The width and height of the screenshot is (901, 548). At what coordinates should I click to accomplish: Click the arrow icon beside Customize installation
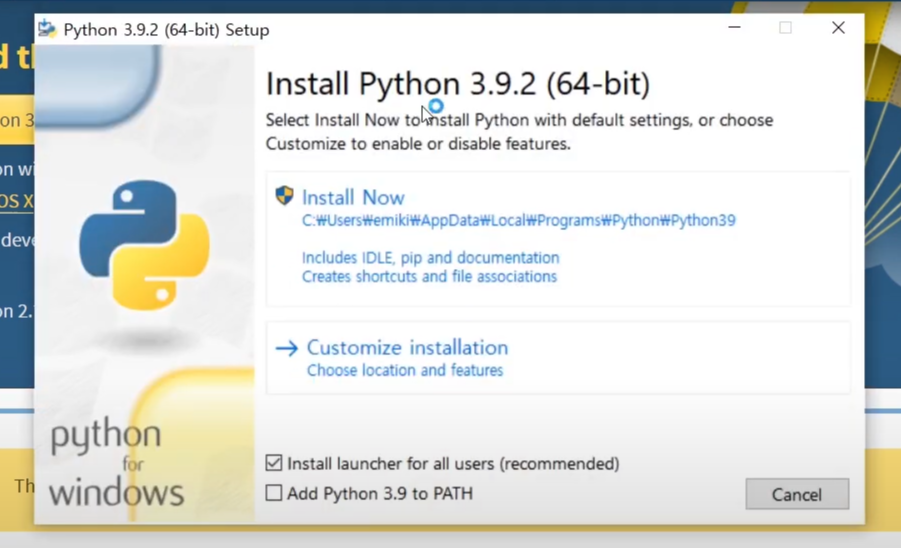click(287, 348)
